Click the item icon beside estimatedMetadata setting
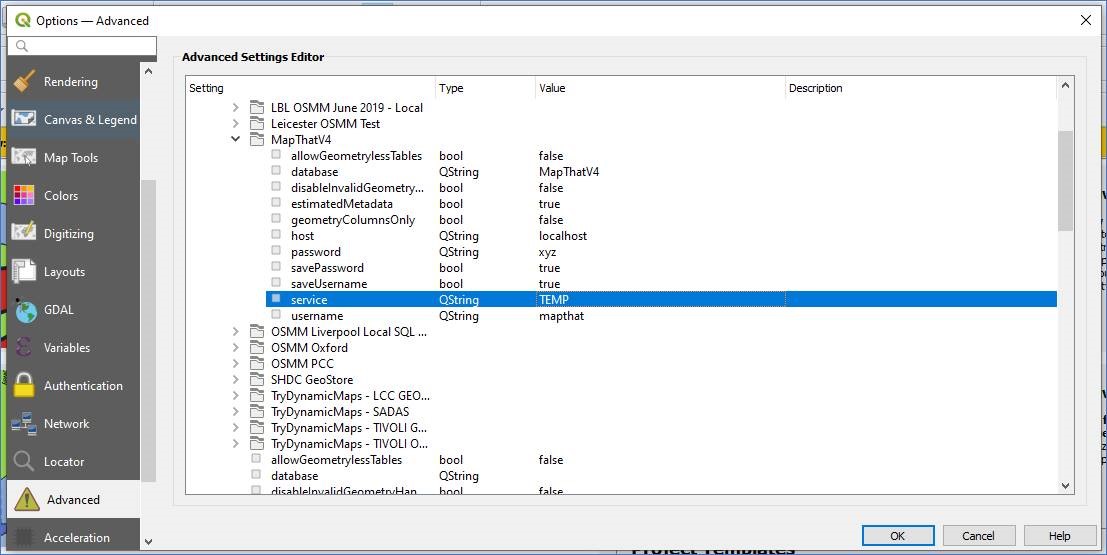This screenshot has height=555, width=1107. [x=276, y=203]
